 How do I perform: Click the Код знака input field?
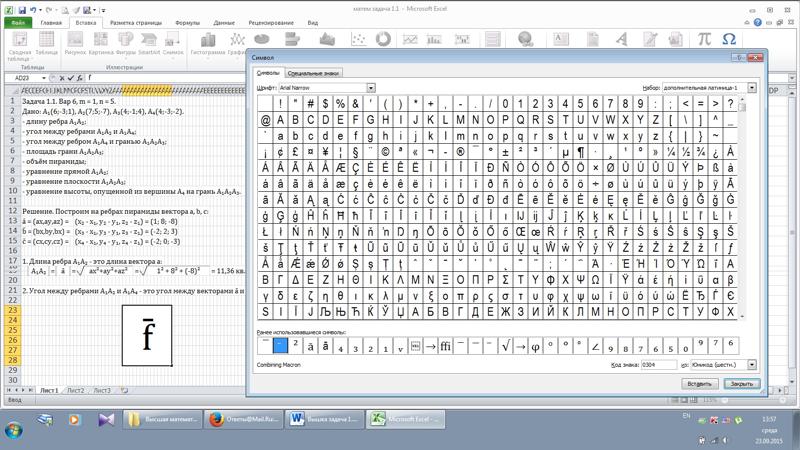(x=659, y=365)
